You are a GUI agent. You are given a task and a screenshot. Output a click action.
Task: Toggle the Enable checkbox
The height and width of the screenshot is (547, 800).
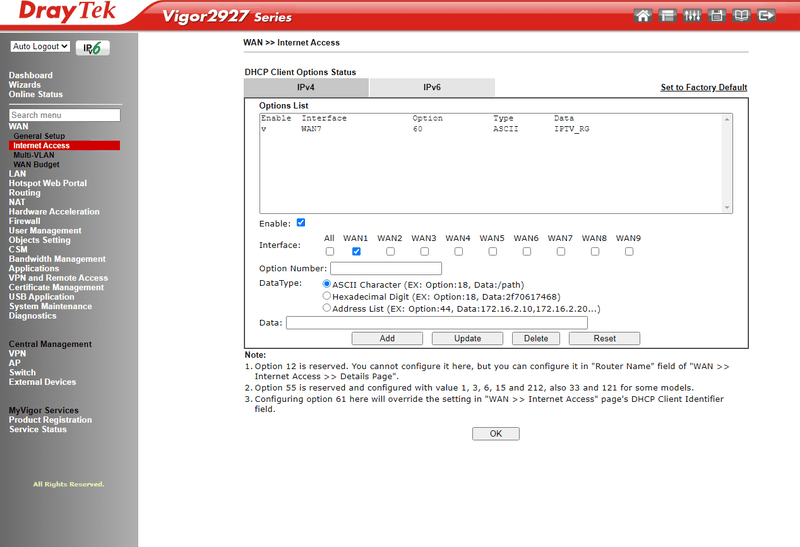pos(301,222)
